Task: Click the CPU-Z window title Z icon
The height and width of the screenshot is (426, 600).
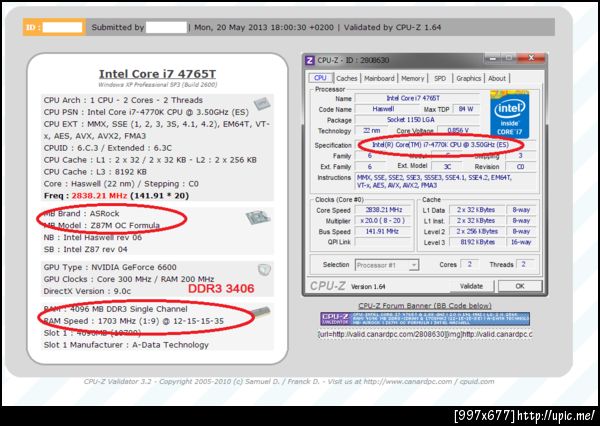Action: pos(310,60)
